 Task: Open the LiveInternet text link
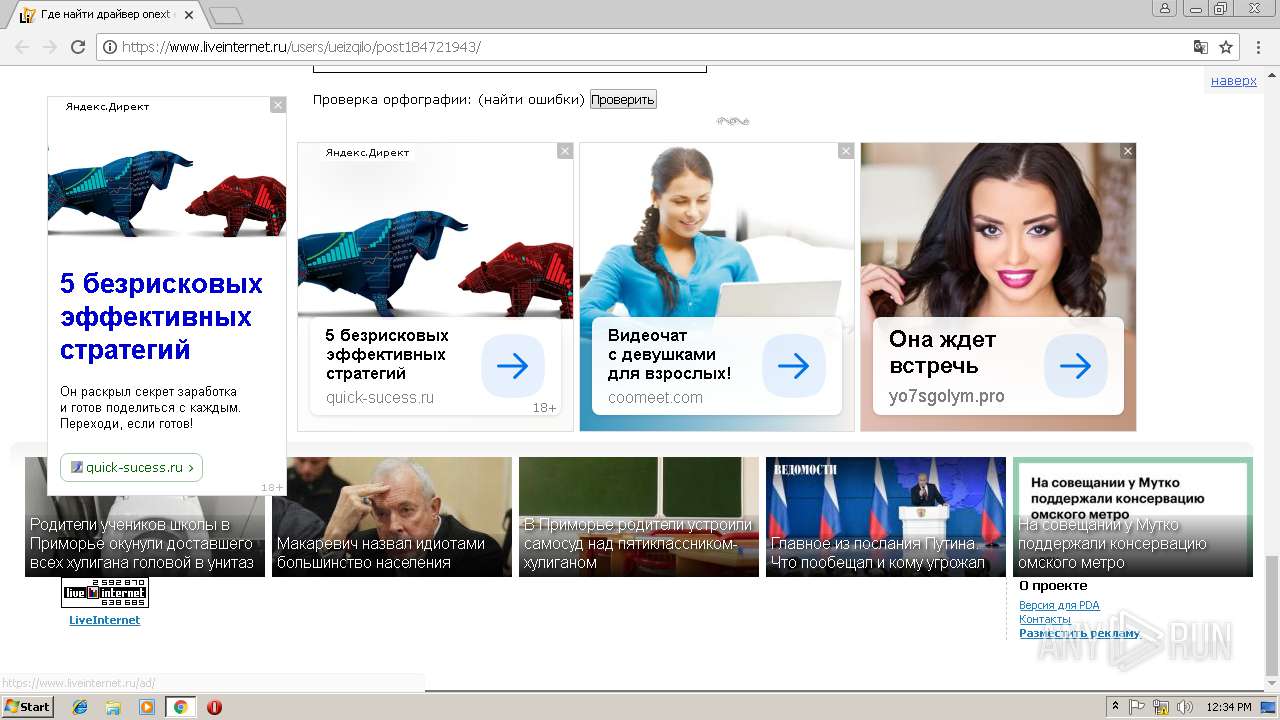105,620
